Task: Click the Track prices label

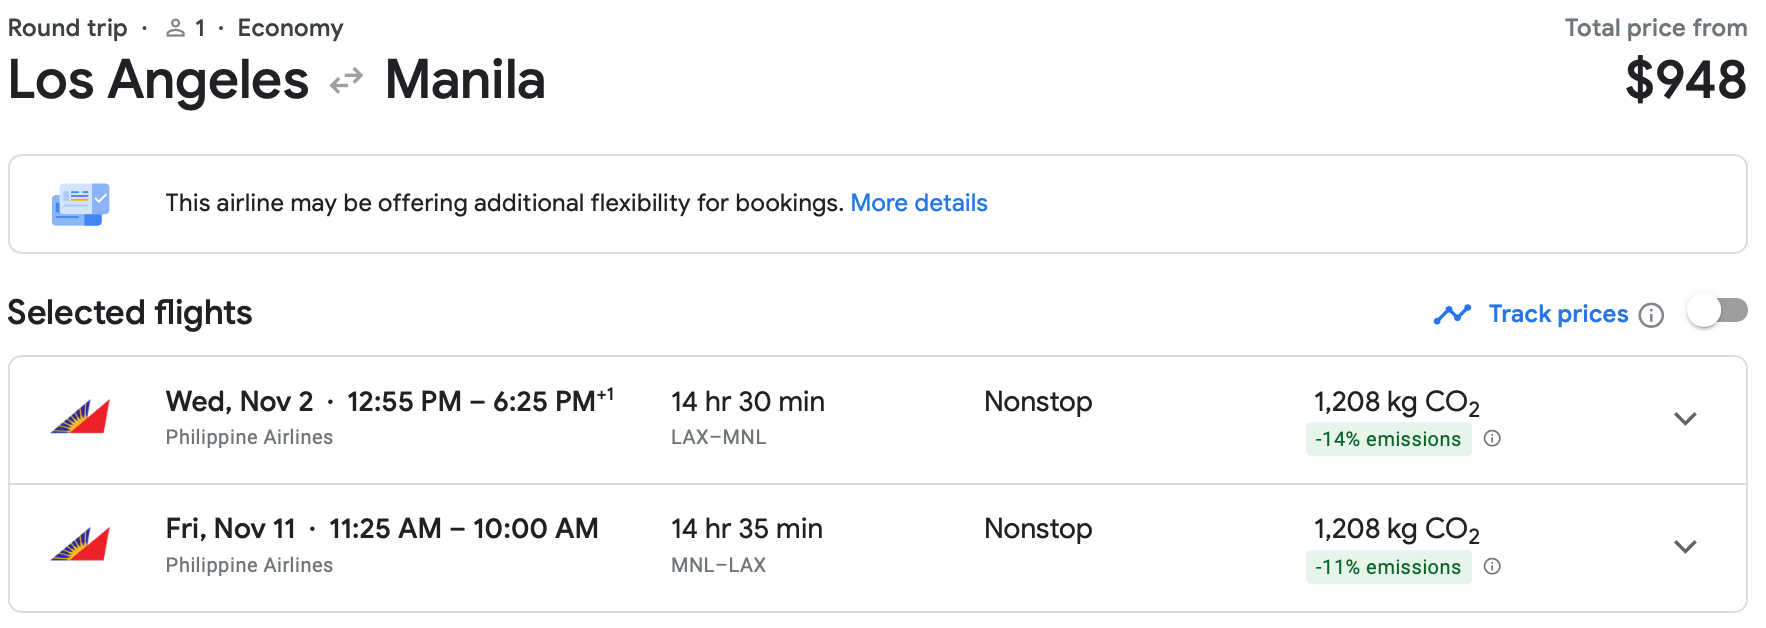Action: (1558, 314)
